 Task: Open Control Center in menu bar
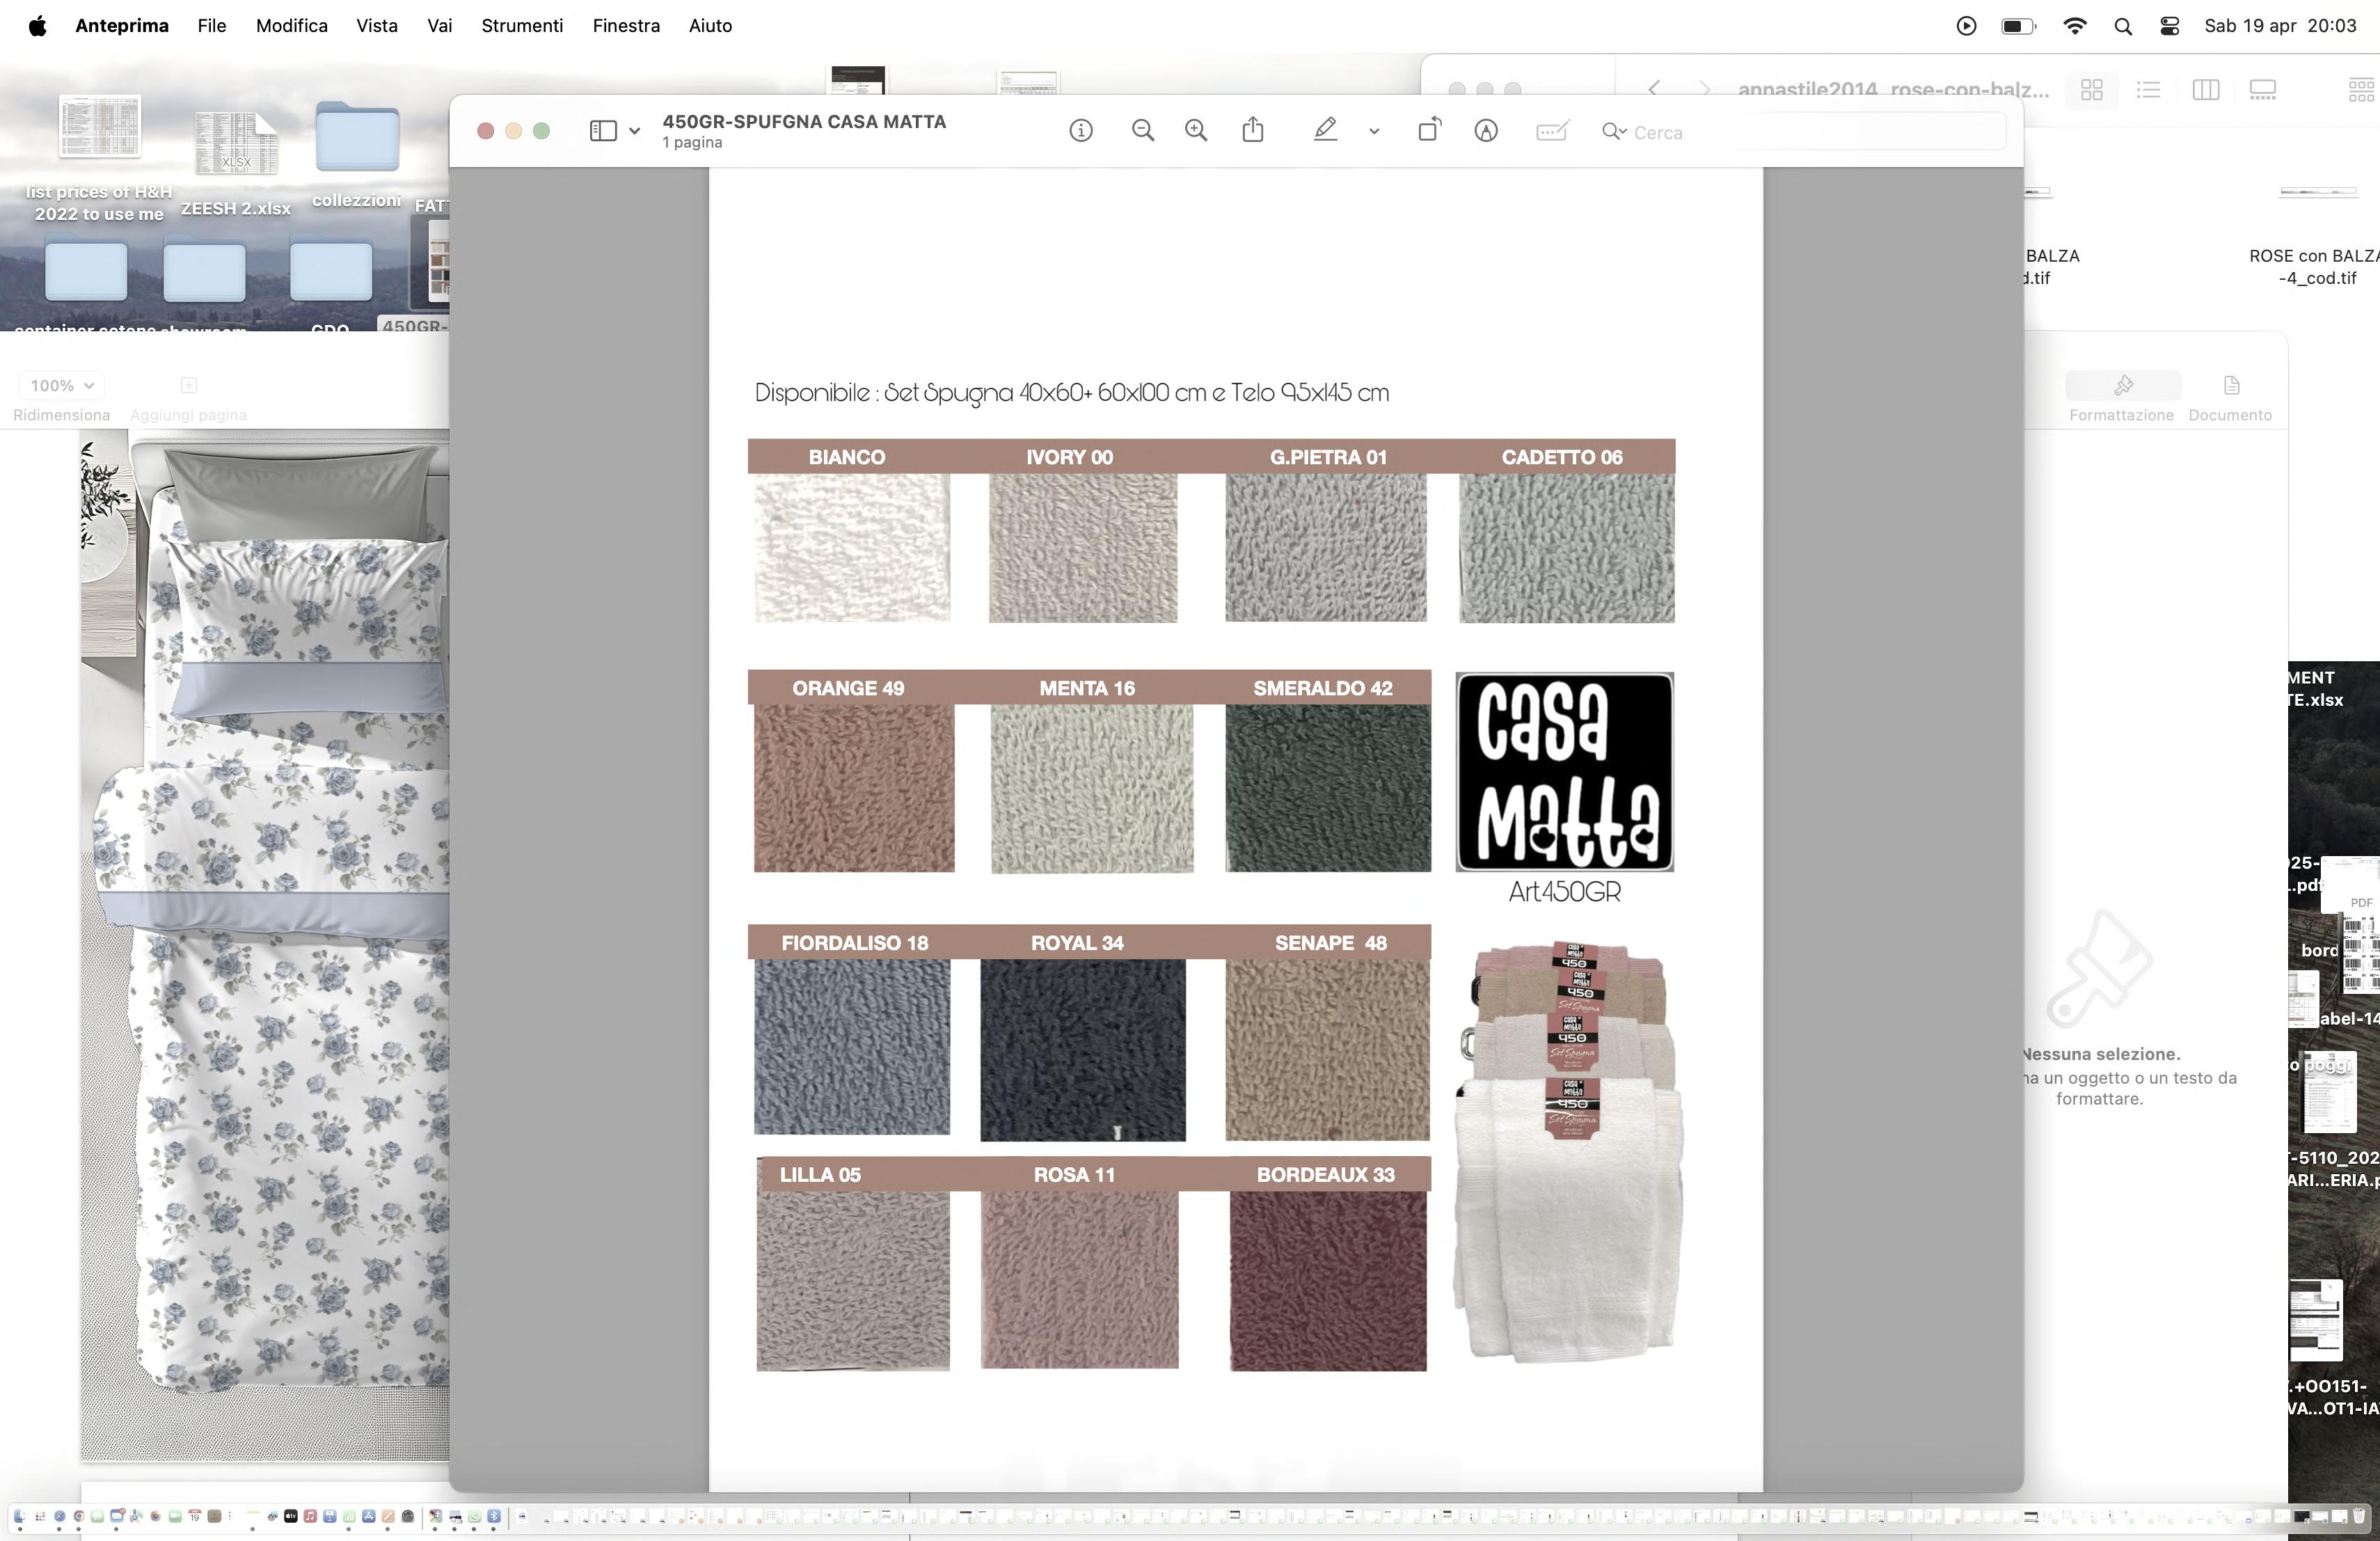pos(2169,26)
